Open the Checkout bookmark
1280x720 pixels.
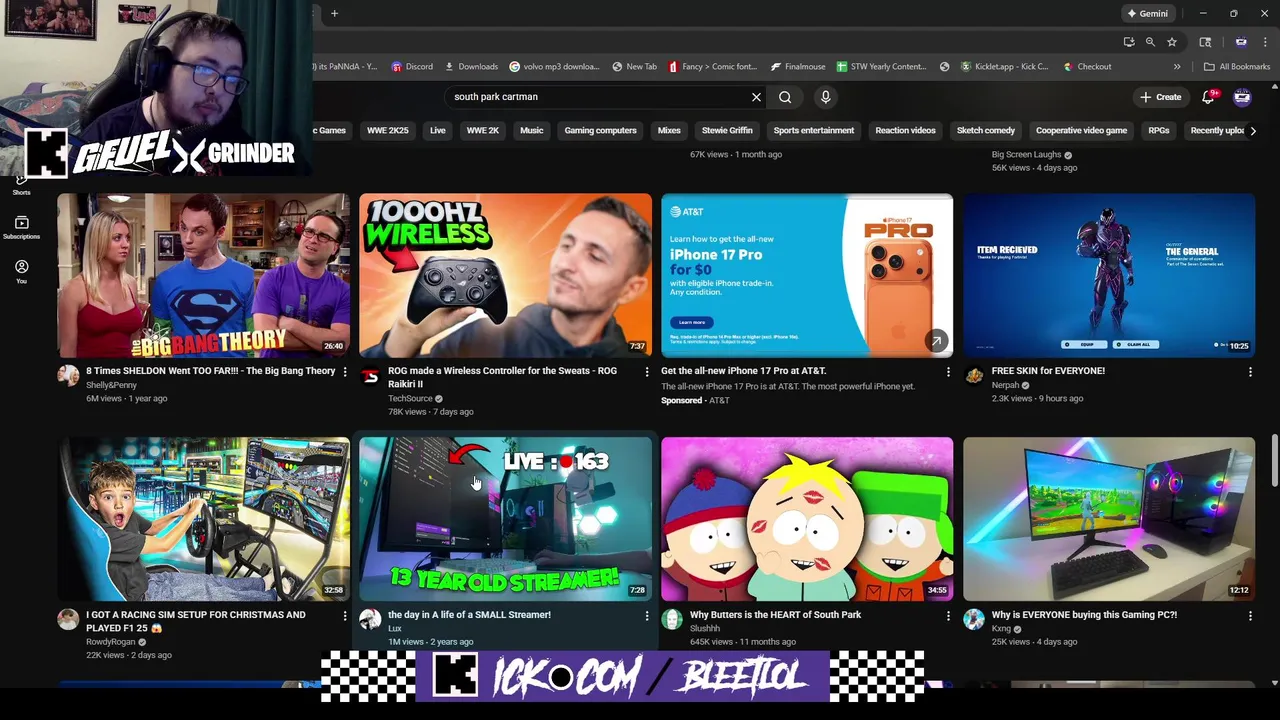1087,67
